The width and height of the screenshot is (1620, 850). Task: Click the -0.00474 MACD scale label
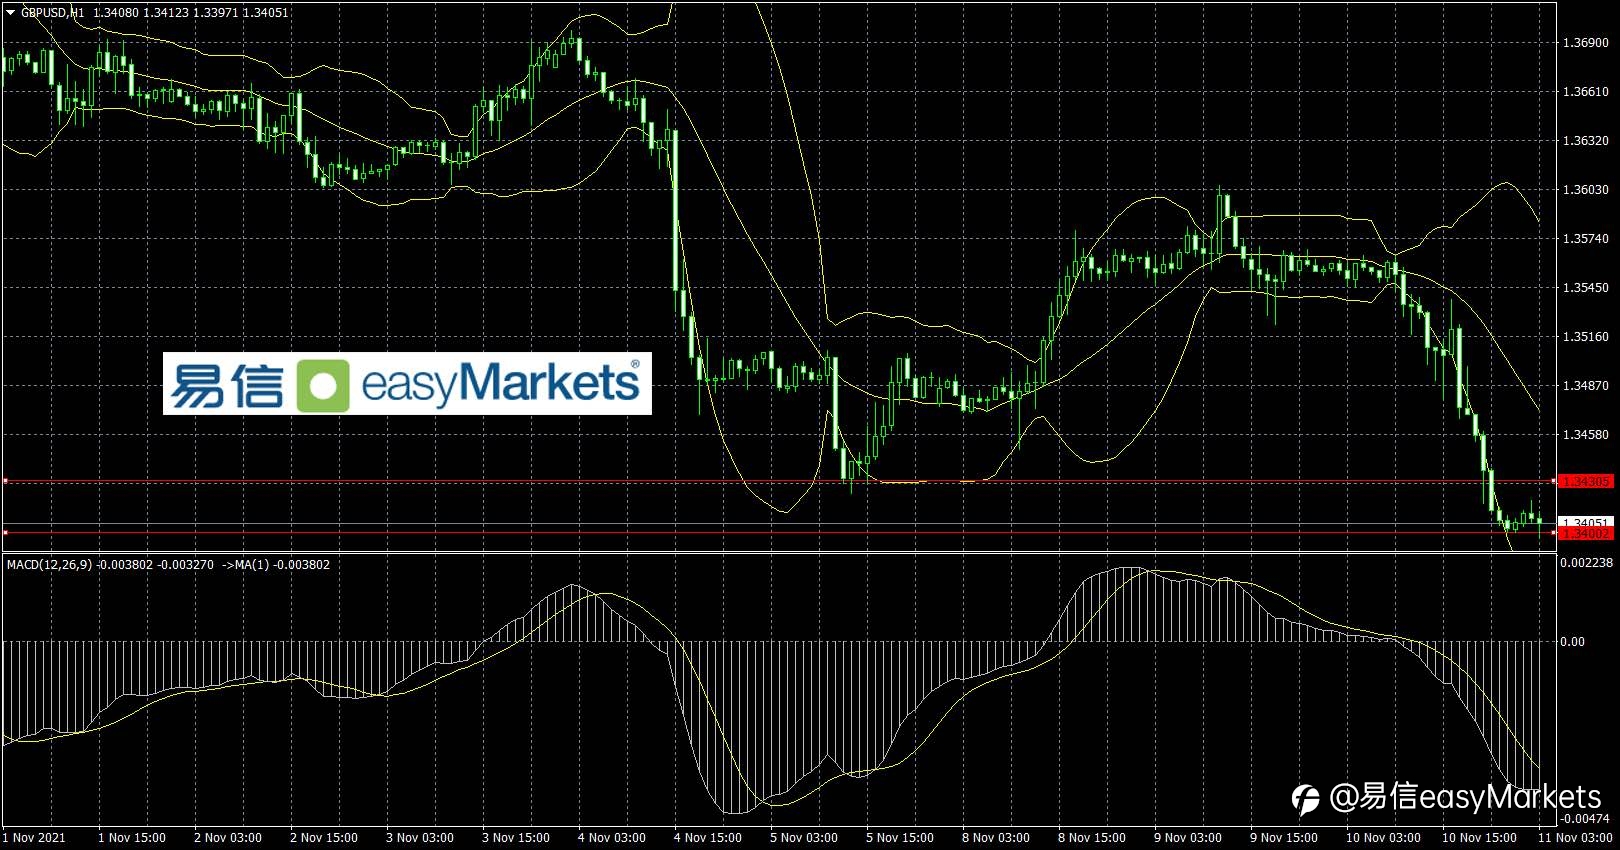coord(1586,818)
